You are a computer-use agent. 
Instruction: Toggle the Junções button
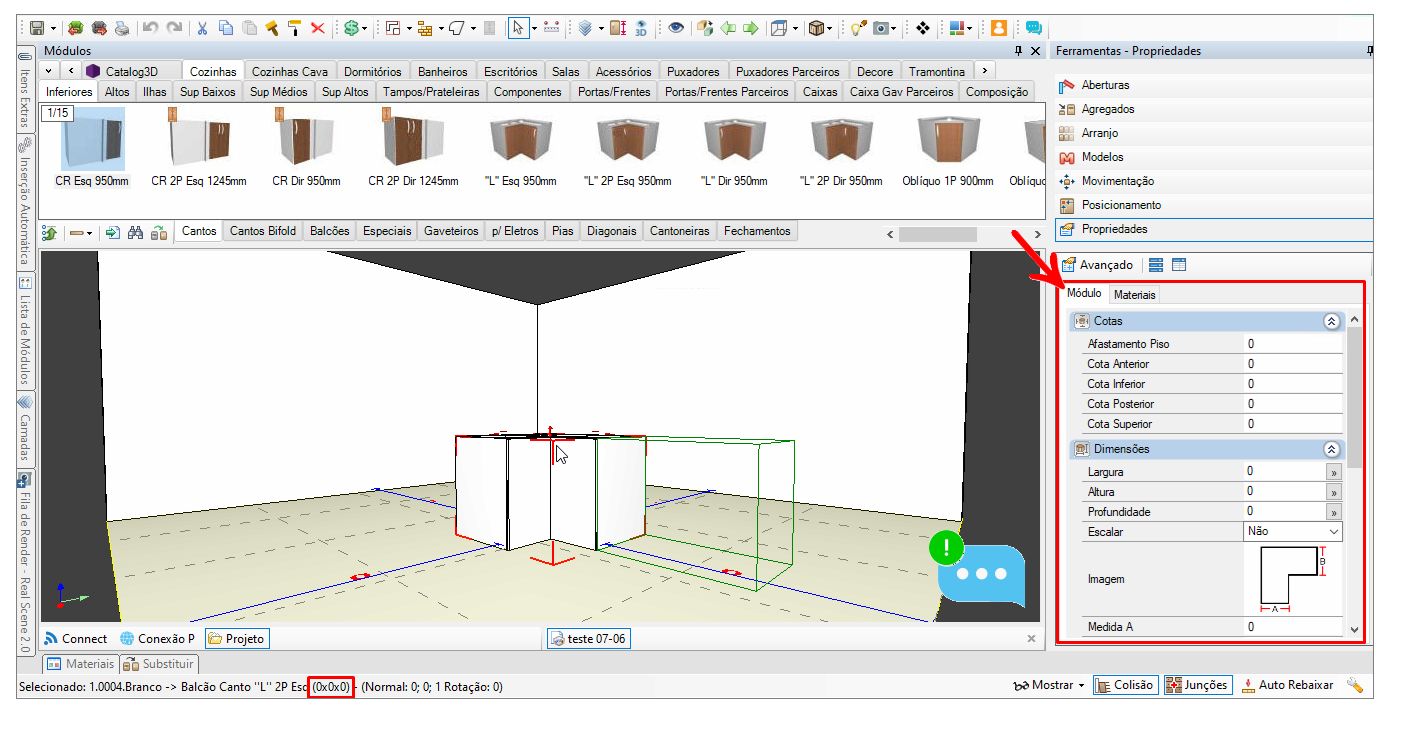coord(1196,685)
